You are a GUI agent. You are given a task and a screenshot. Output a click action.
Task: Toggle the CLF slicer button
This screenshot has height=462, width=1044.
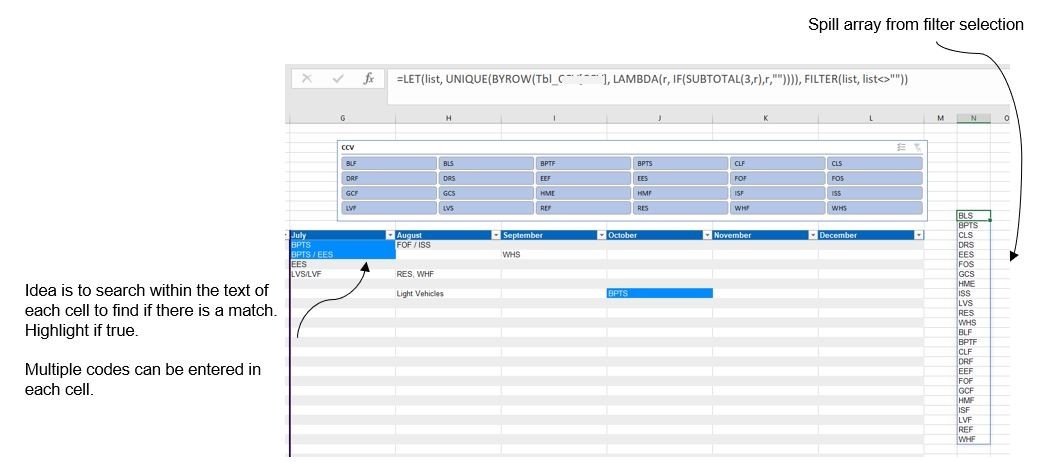click(777, 163)
